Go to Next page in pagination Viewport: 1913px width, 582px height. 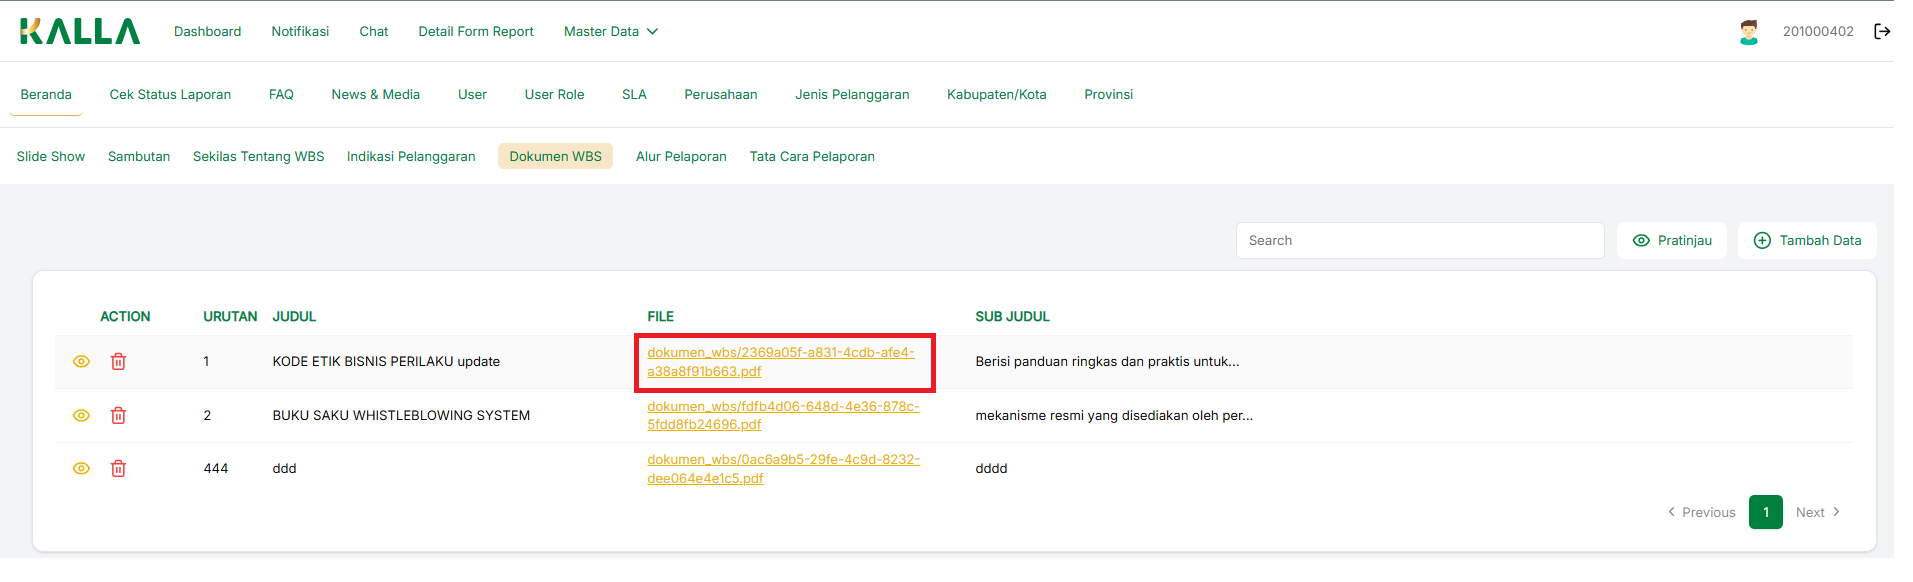tap(1817, 512)
